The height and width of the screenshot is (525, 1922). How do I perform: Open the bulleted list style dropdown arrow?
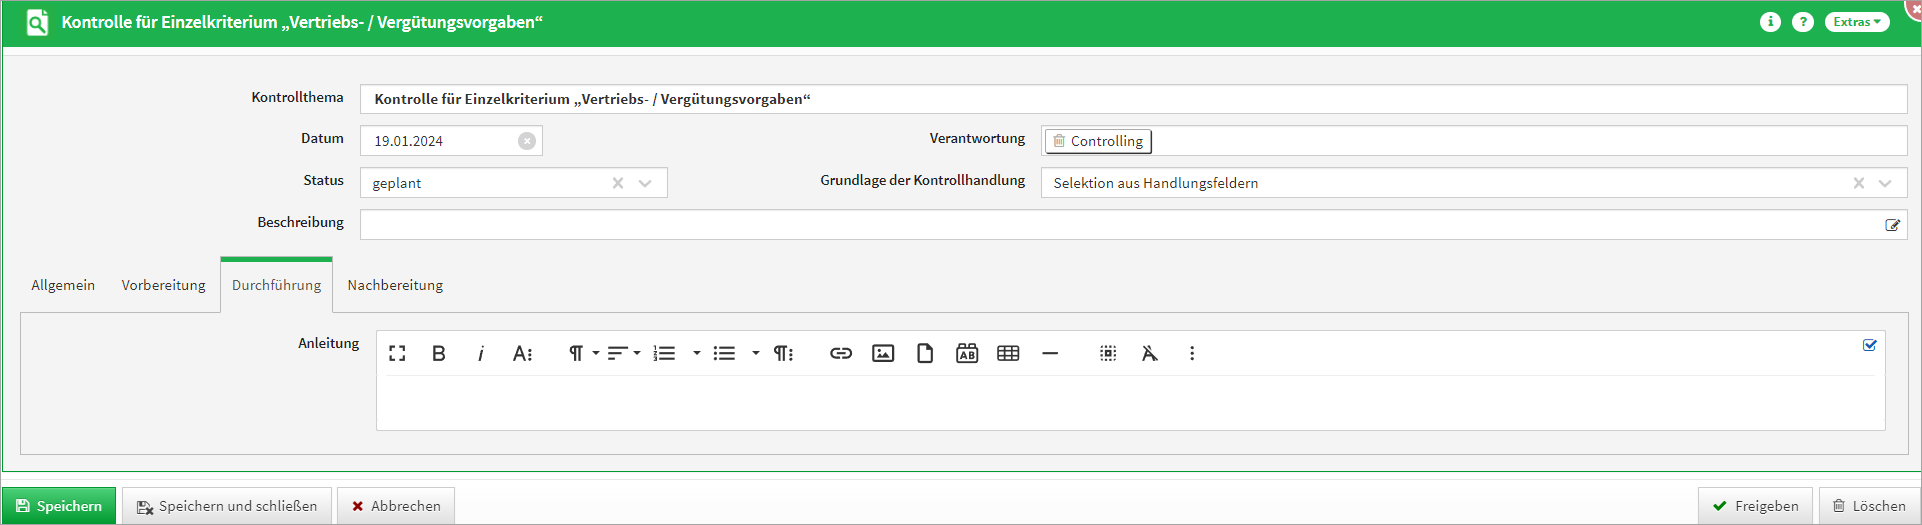click(x=755, y=353)
